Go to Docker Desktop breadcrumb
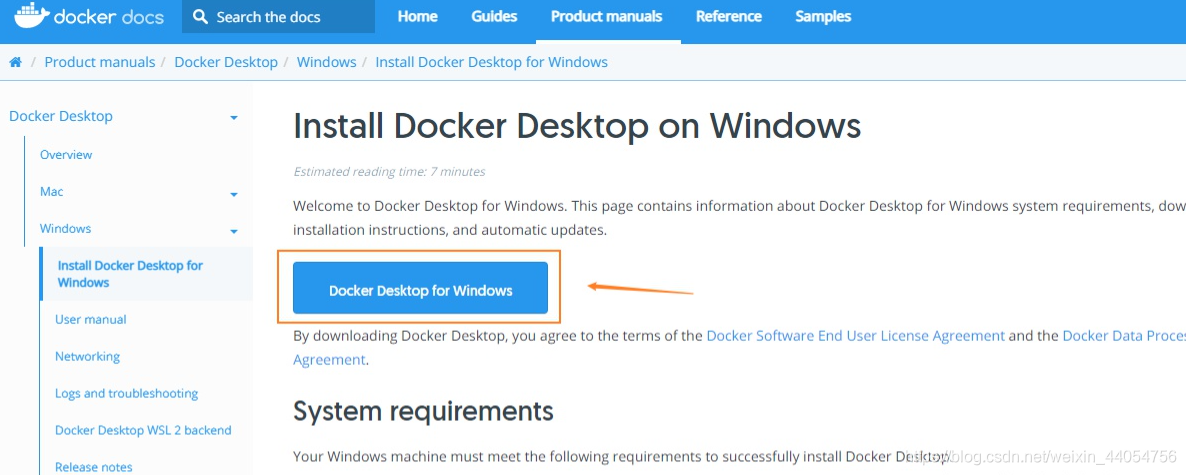The width and height of the screenshot is (1186, 475). click(x=226, y=62)
